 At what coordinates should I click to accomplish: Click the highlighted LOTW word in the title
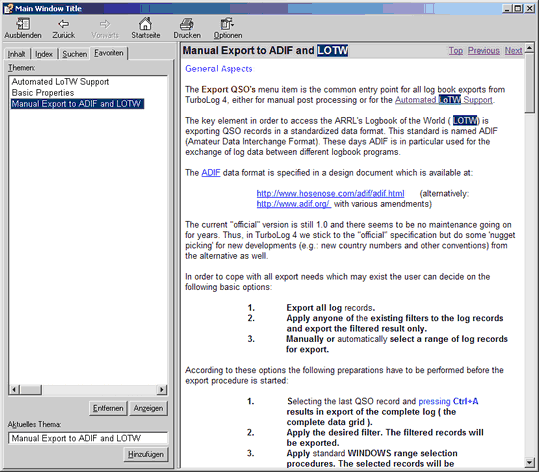pos(332,51)
